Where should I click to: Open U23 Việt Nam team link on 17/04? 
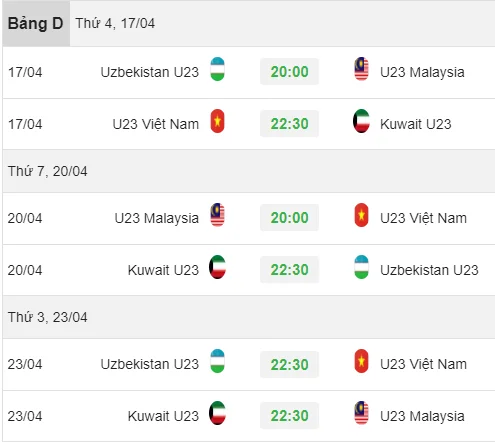tap(156, 124)
